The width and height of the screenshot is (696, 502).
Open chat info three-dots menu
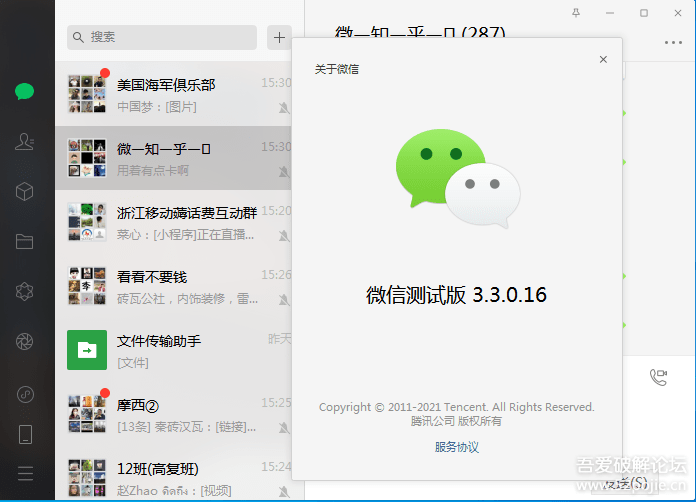(673, 43)
